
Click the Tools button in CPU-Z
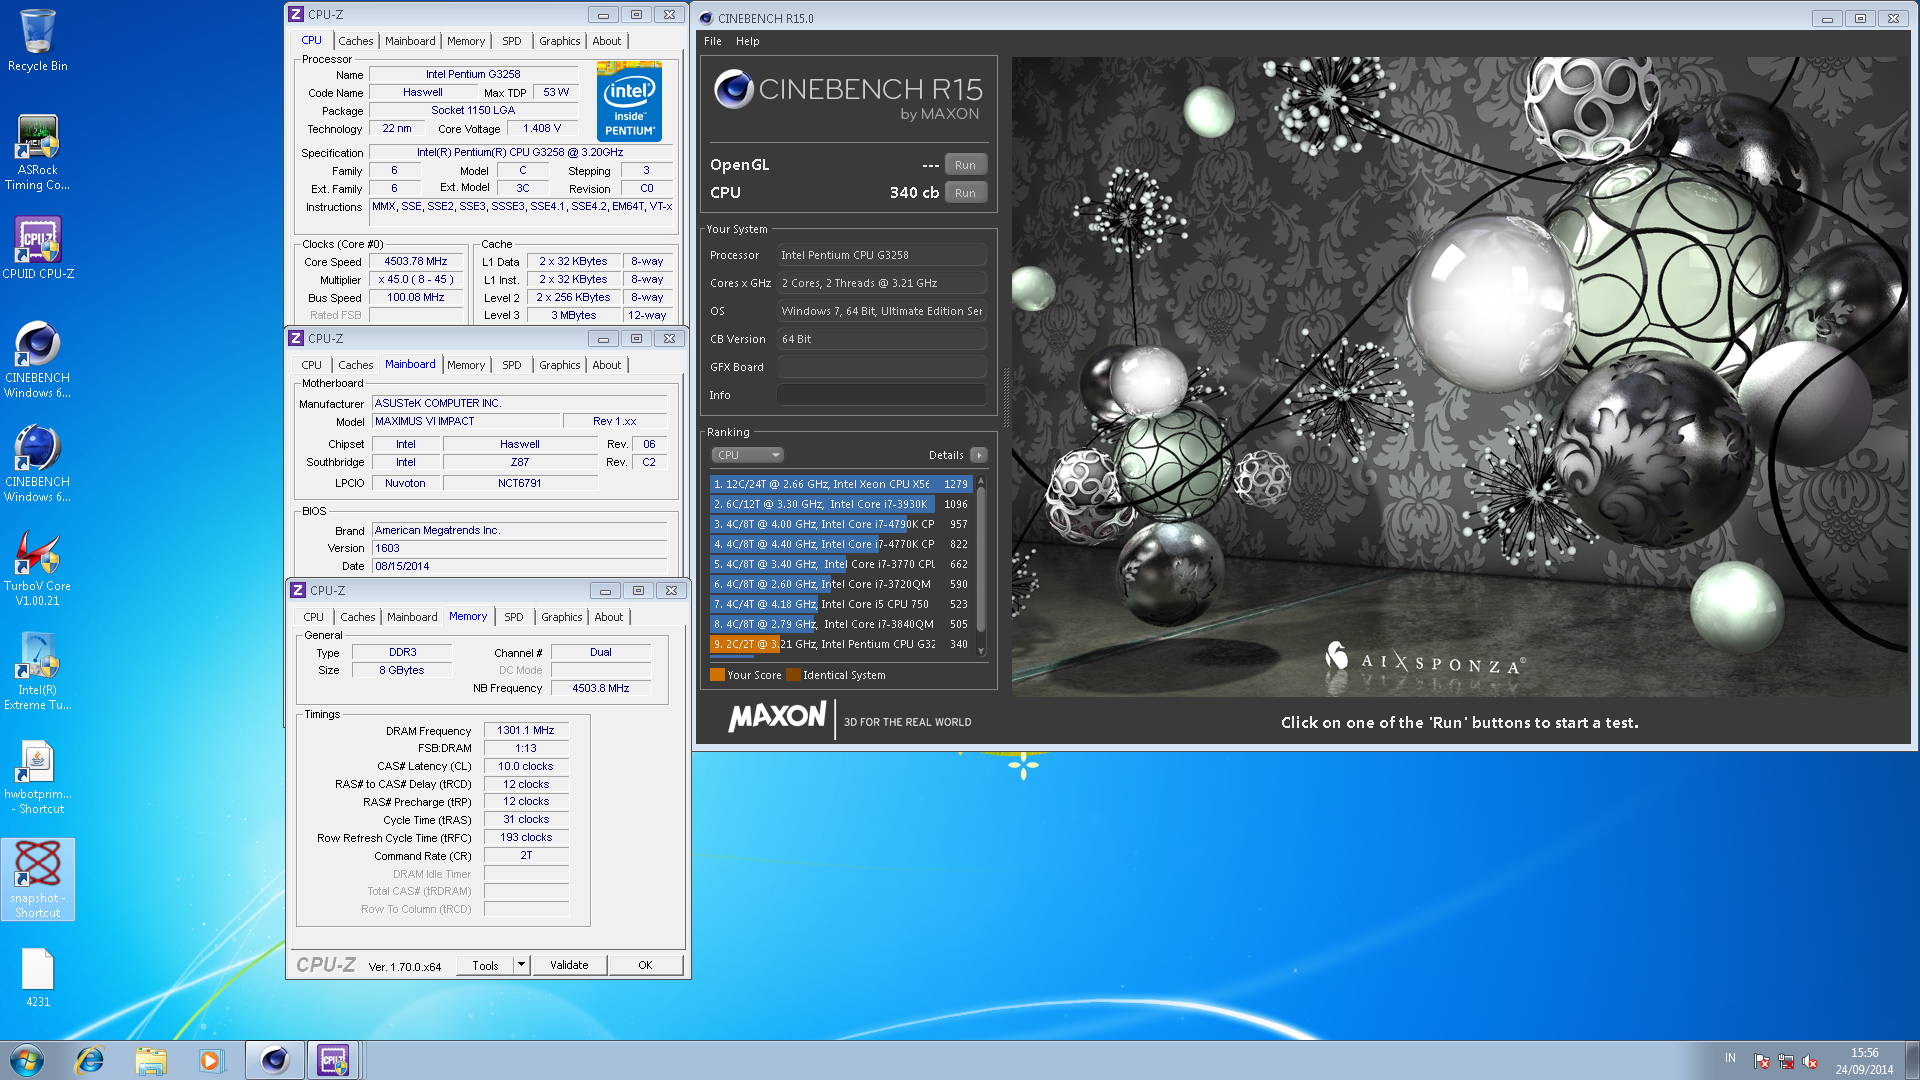[485, 965]
